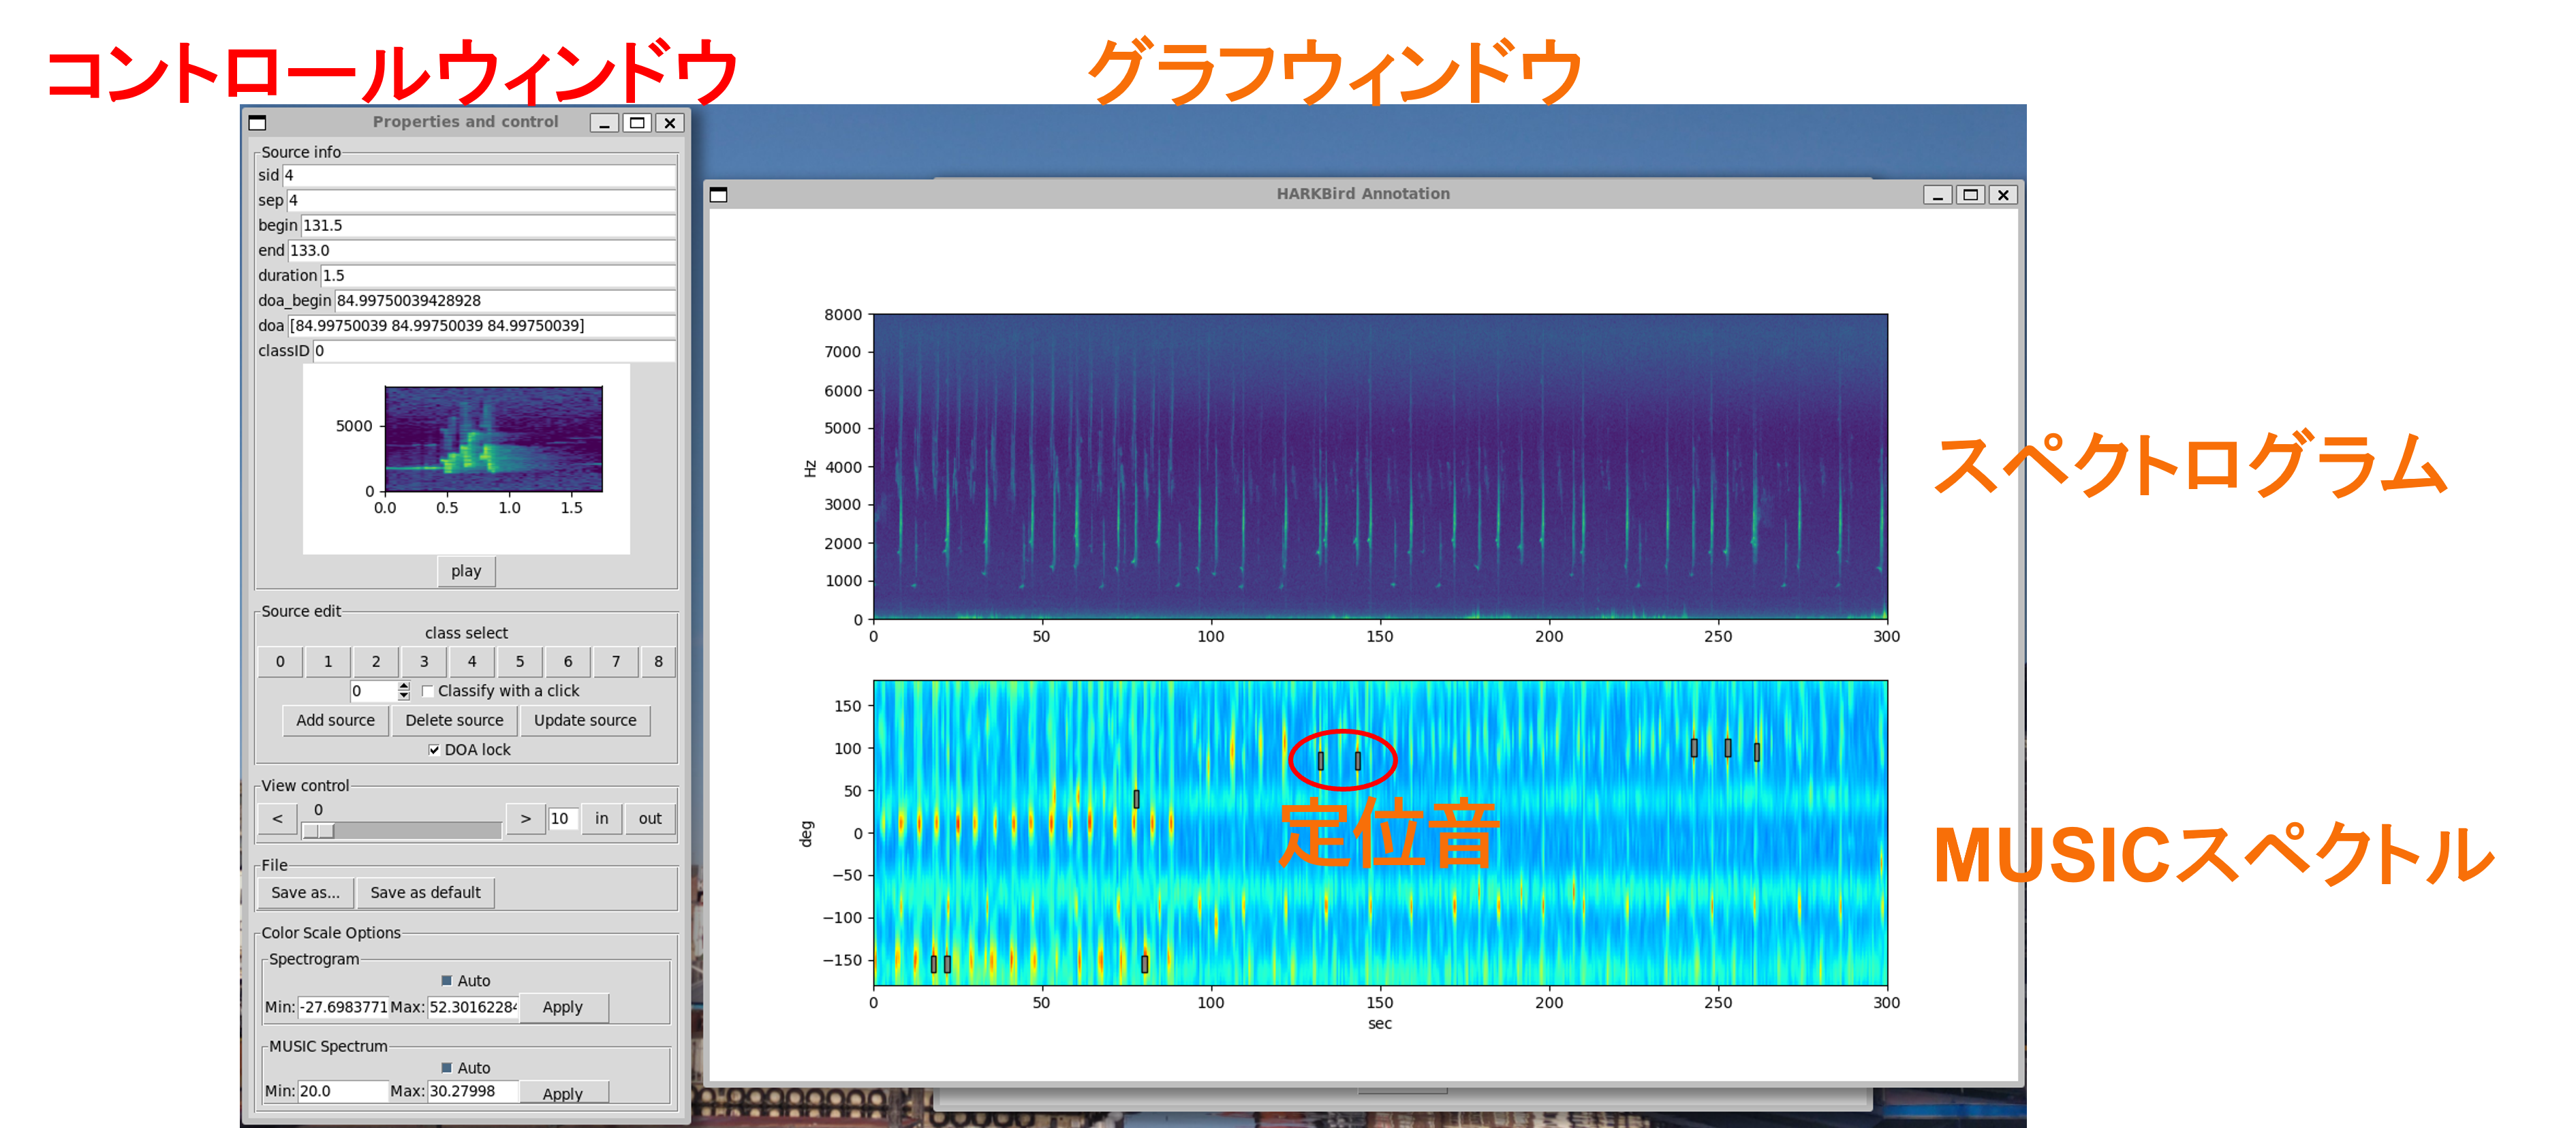Select class 6 button
This screenshot has width=2576, height=1128.
coord(568,661)
